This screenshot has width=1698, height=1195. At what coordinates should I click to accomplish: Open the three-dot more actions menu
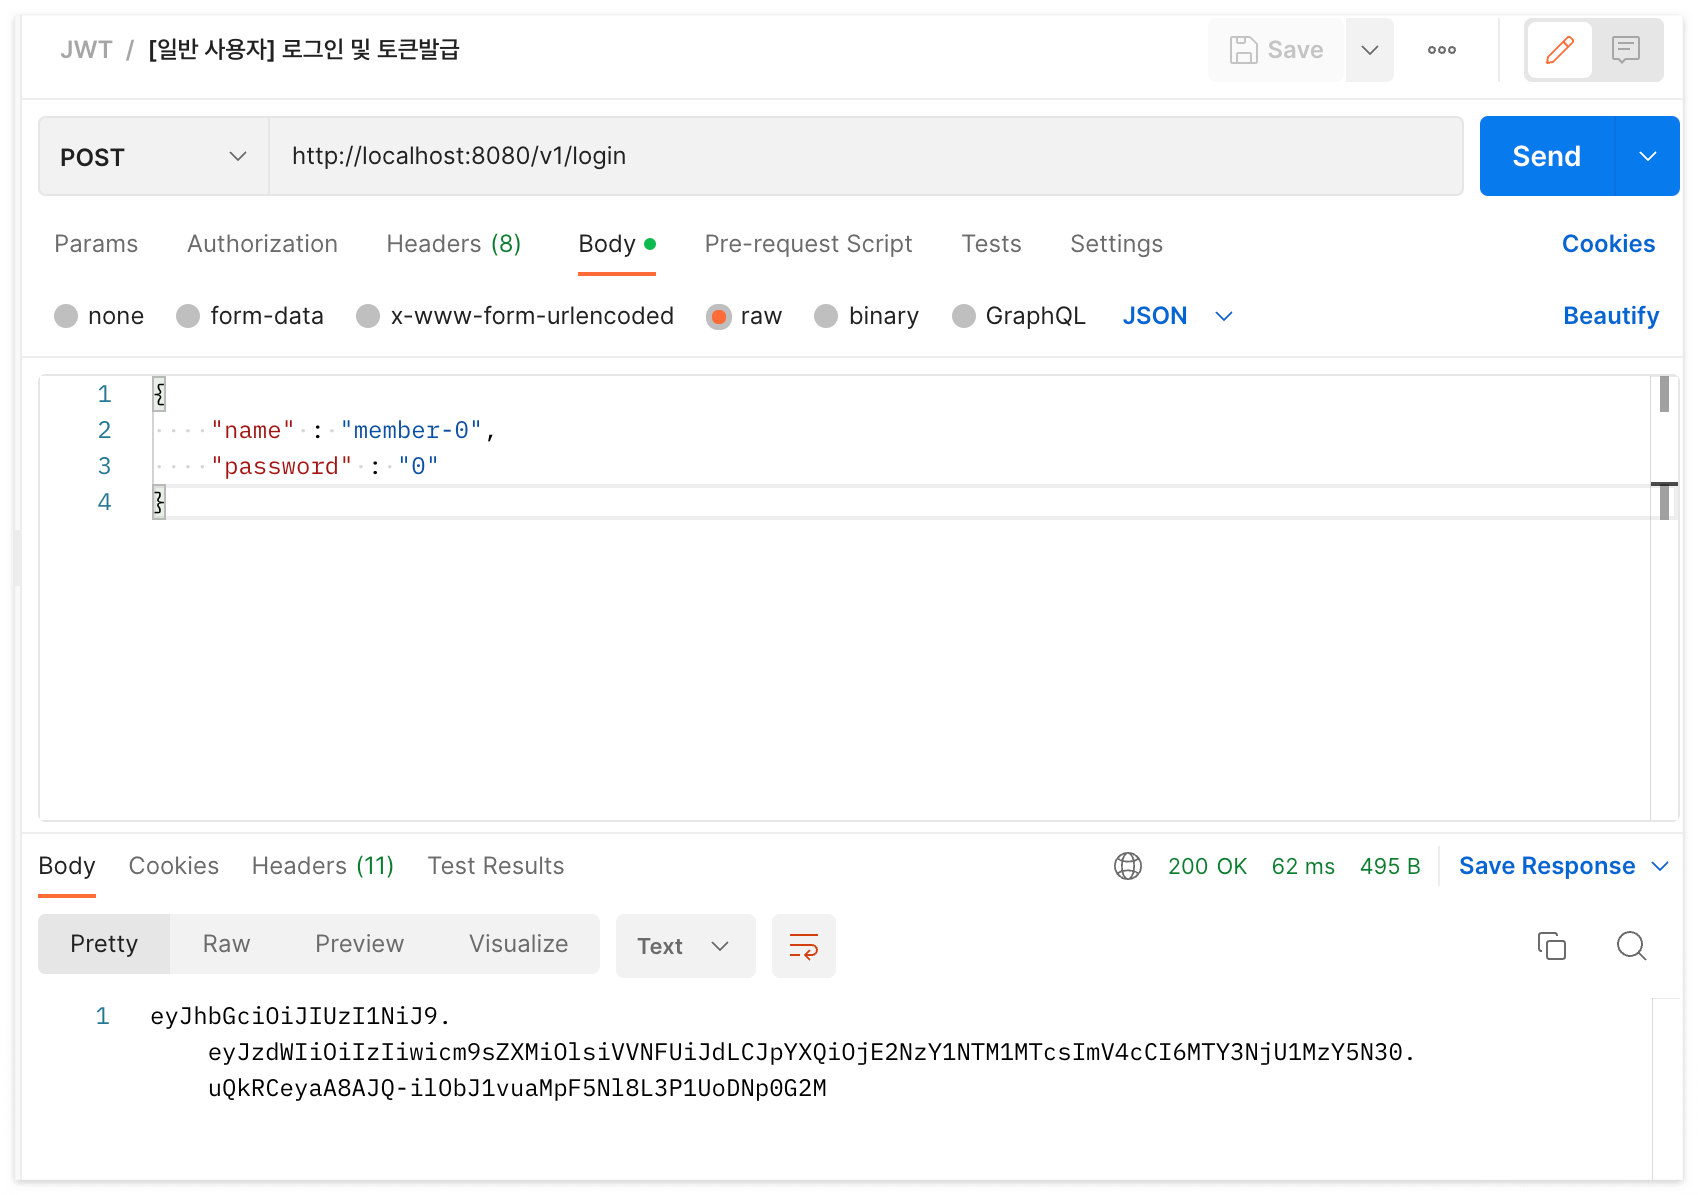tap(1441, 50)
